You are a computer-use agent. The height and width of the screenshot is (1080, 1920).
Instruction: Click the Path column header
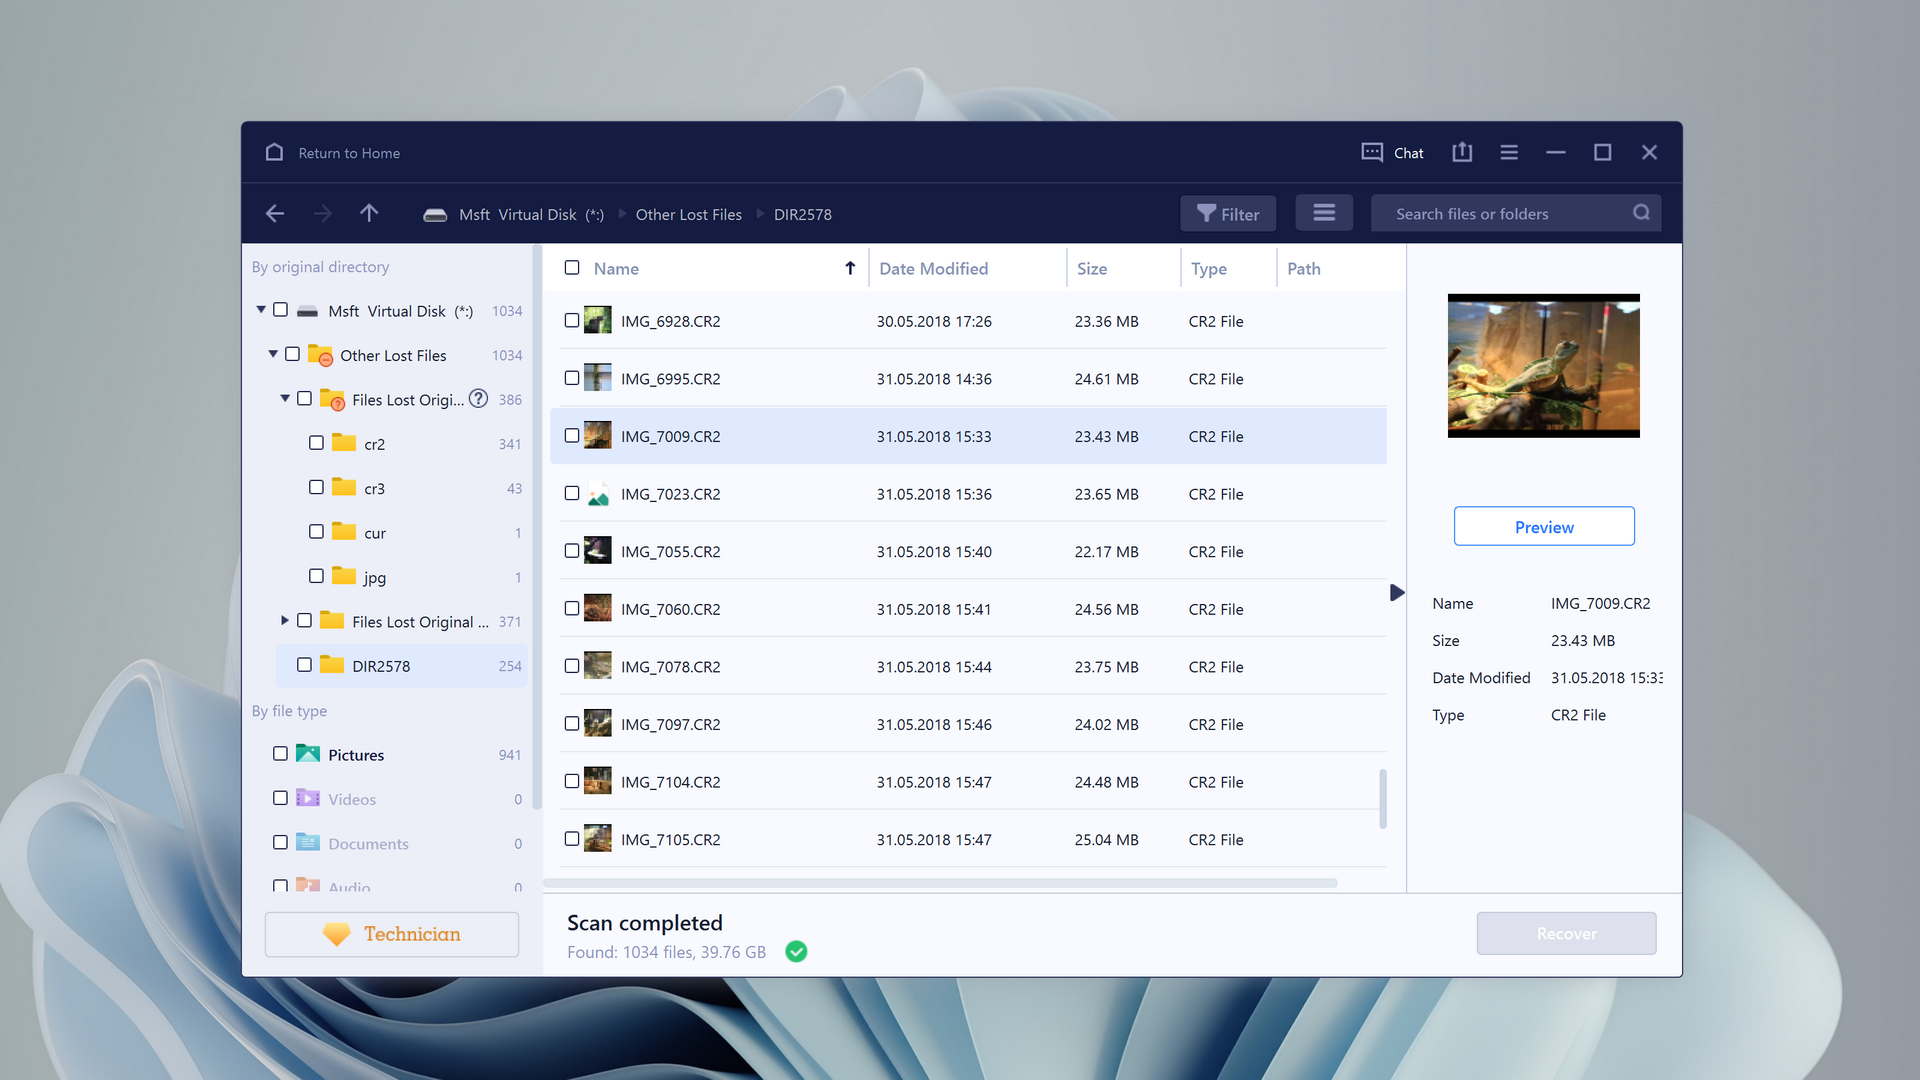coord(1303,268)
